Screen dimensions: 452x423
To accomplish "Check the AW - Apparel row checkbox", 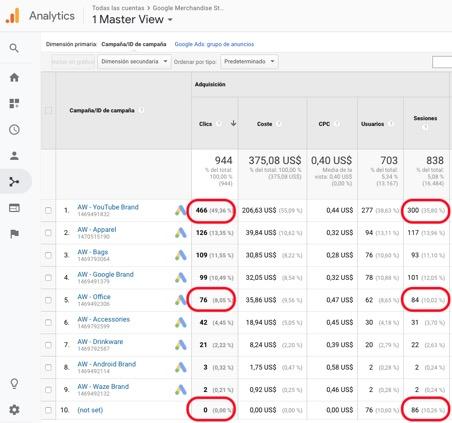I will [x=48, y=233].
